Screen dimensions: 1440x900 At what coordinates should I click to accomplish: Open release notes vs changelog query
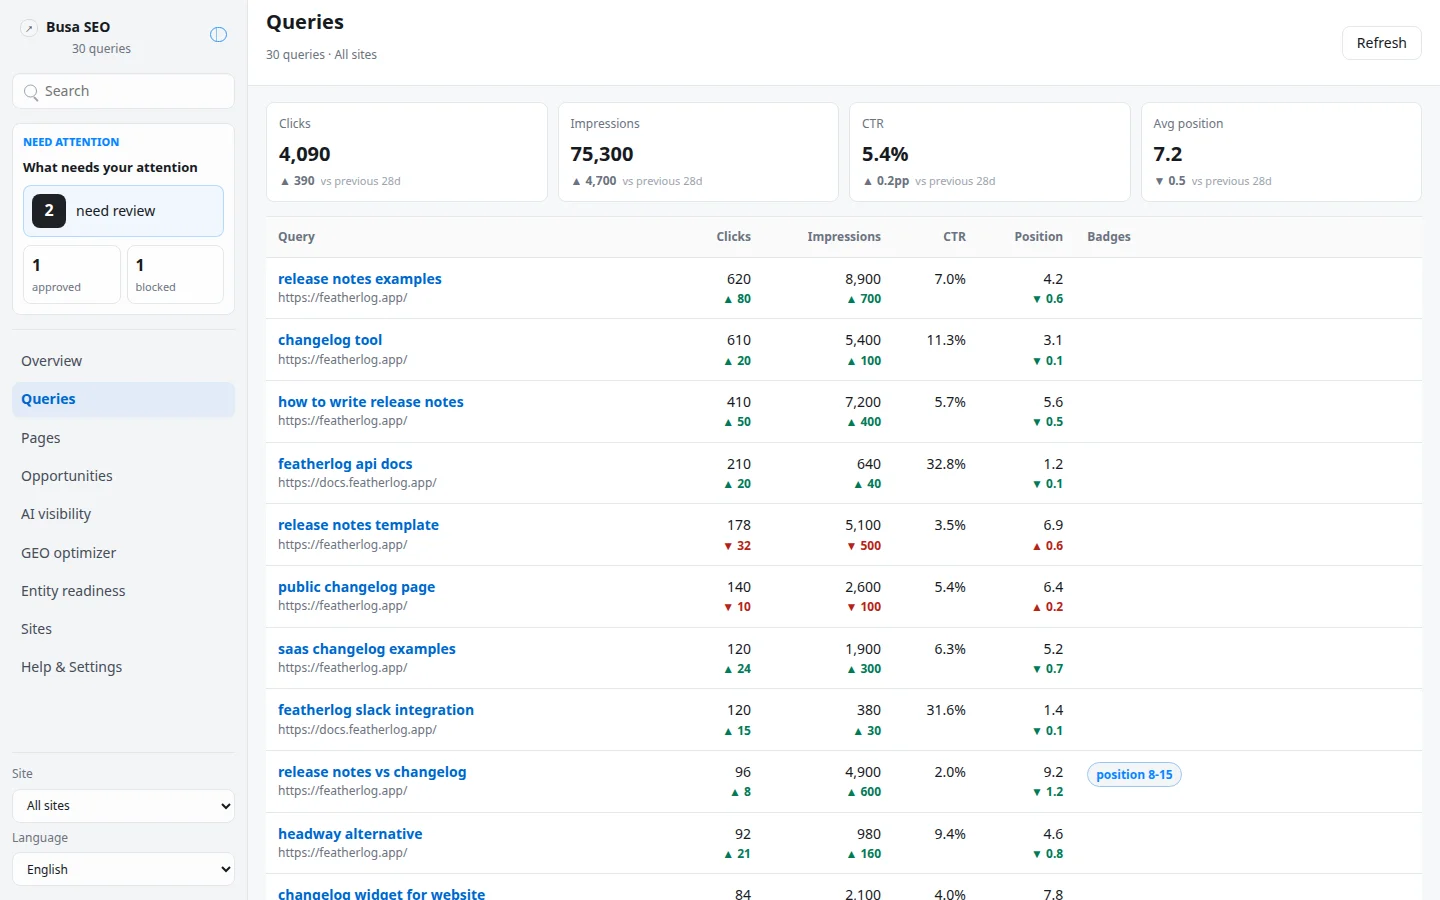click(x=372, y=772)
